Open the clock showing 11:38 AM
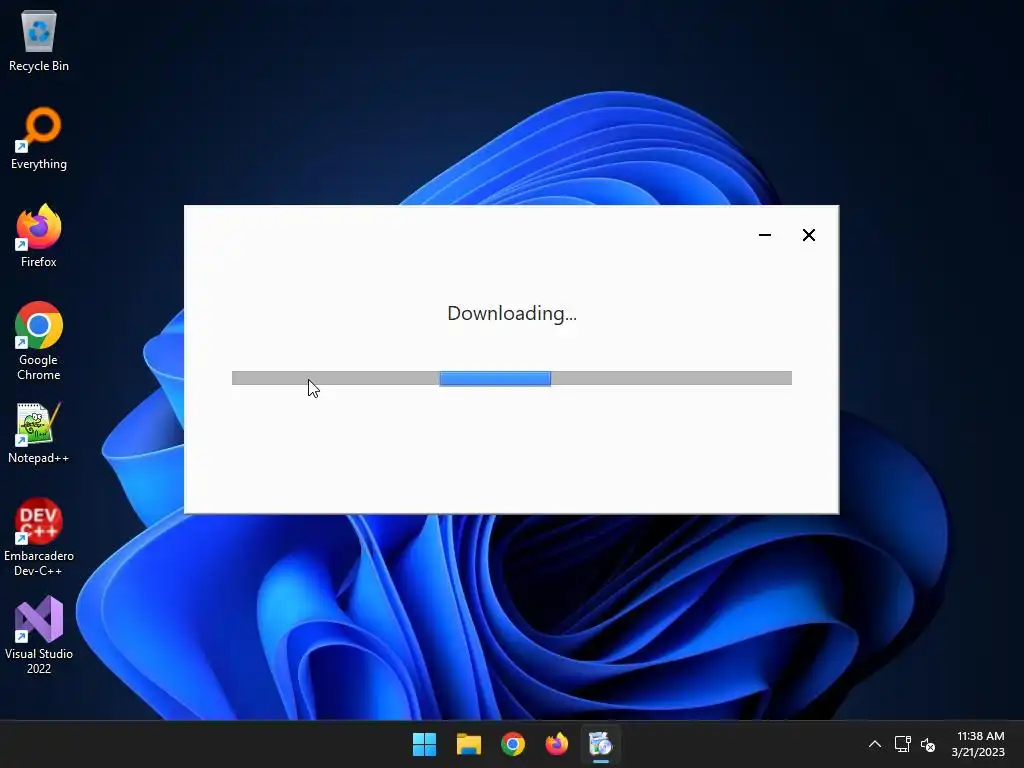The height and width of the screenshot is (768, 1024). tap(978, 744)
